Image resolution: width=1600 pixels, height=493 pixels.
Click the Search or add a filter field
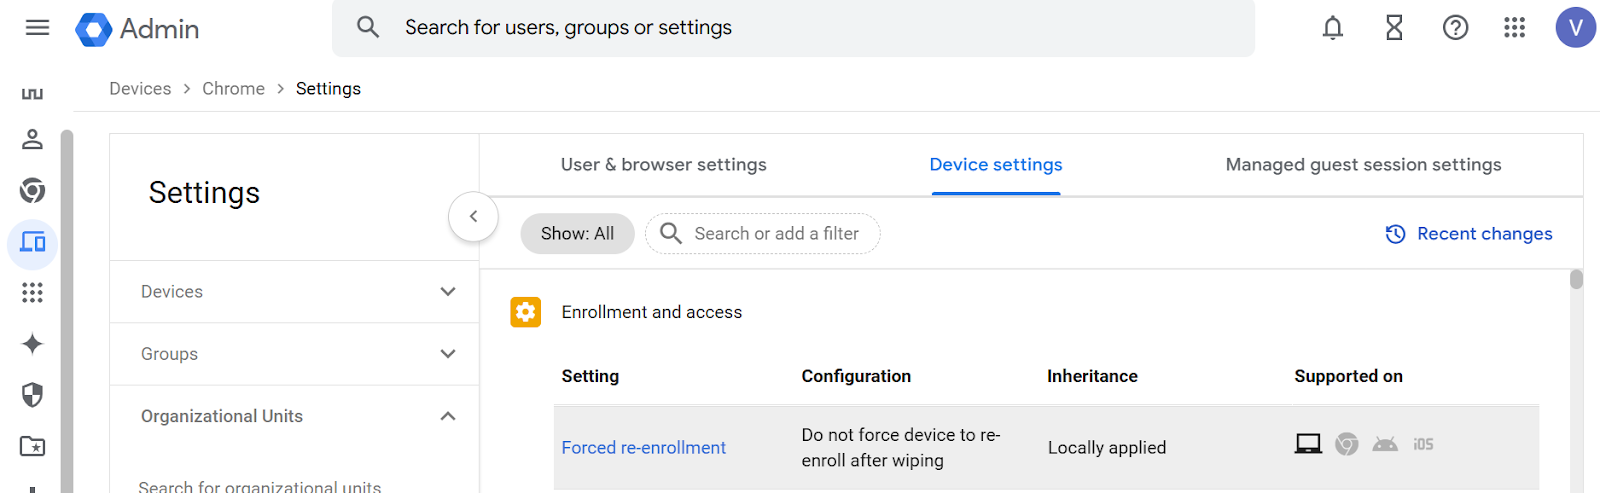point(776,234)
